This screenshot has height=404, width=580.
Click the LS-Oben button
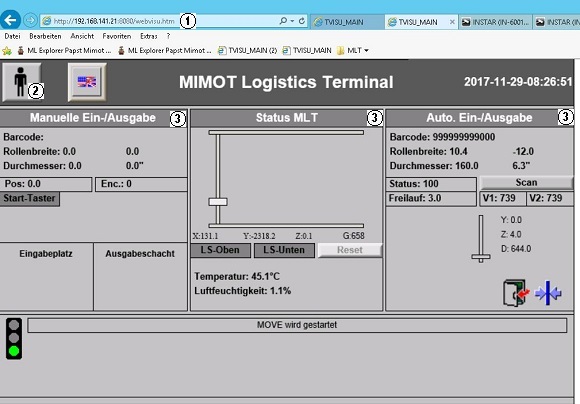220,250
